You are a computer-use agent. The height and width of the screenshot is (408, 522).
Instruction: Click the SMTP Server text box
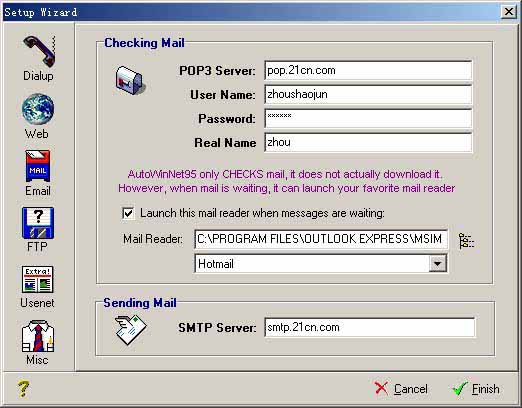pos(370,327)
